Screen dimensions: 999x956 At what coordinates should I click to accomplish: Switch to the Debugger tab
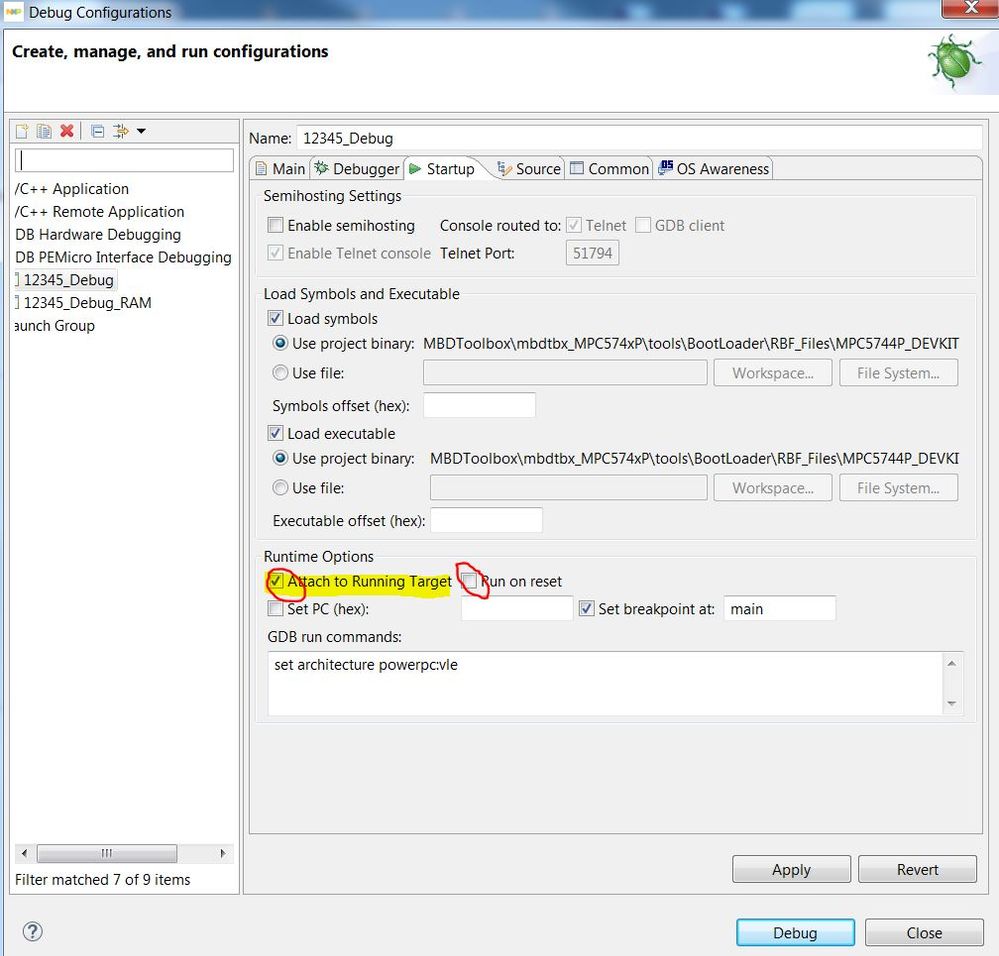(357, 169)
